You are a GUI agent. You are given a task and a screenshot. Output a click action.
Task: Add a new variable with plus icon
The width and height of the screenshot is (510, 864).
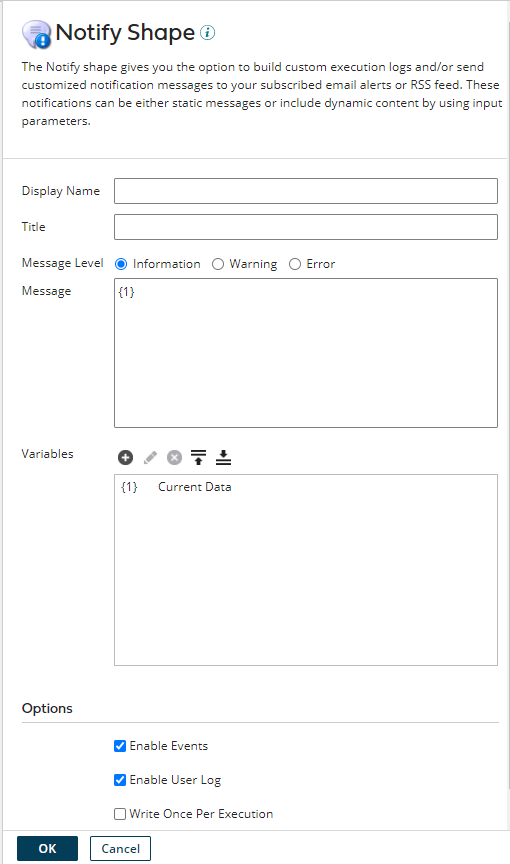[x=126, y=457]
